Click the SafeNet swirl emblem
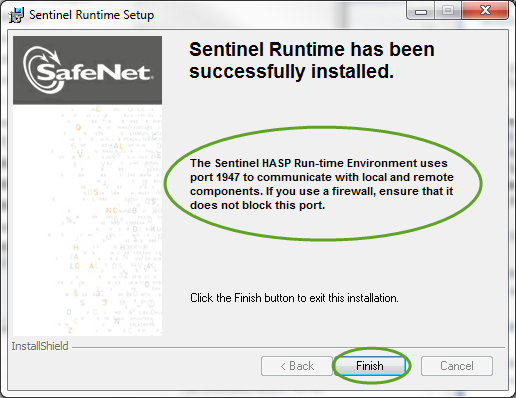 click(x=42, y=70)
